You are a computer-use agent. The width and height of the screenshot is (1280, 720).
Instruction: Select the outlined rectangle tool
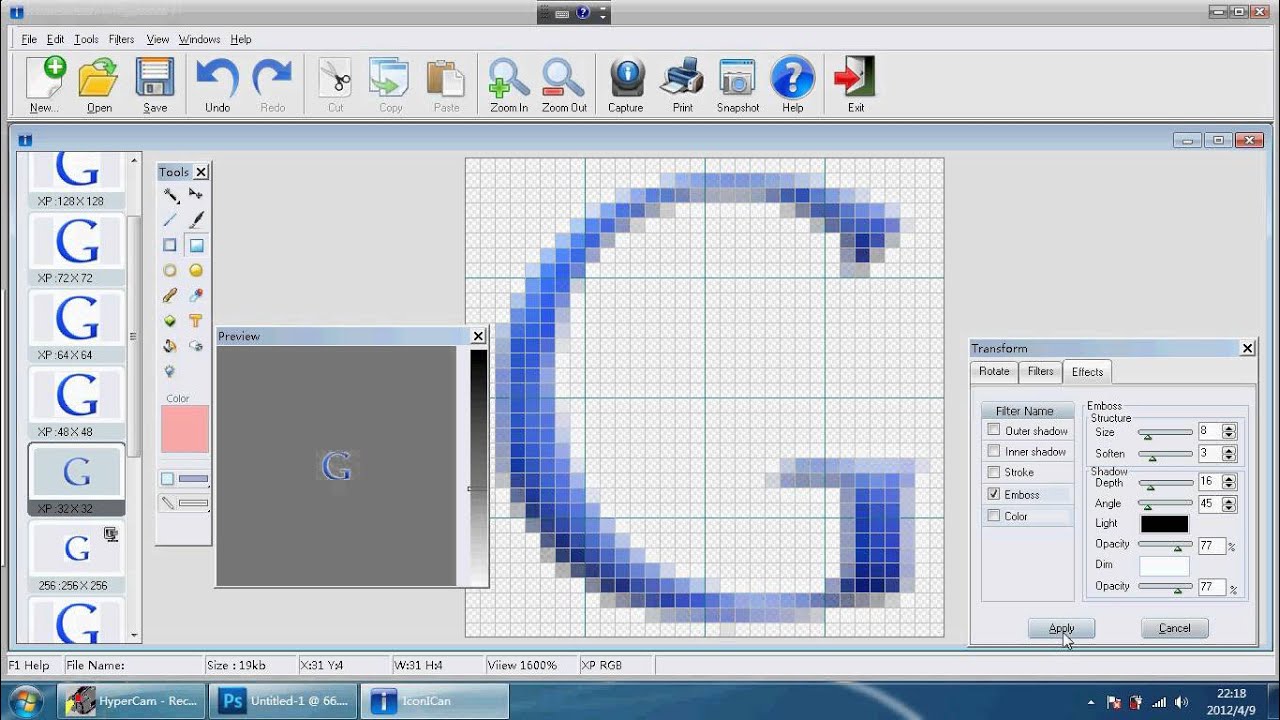point(170,245)
